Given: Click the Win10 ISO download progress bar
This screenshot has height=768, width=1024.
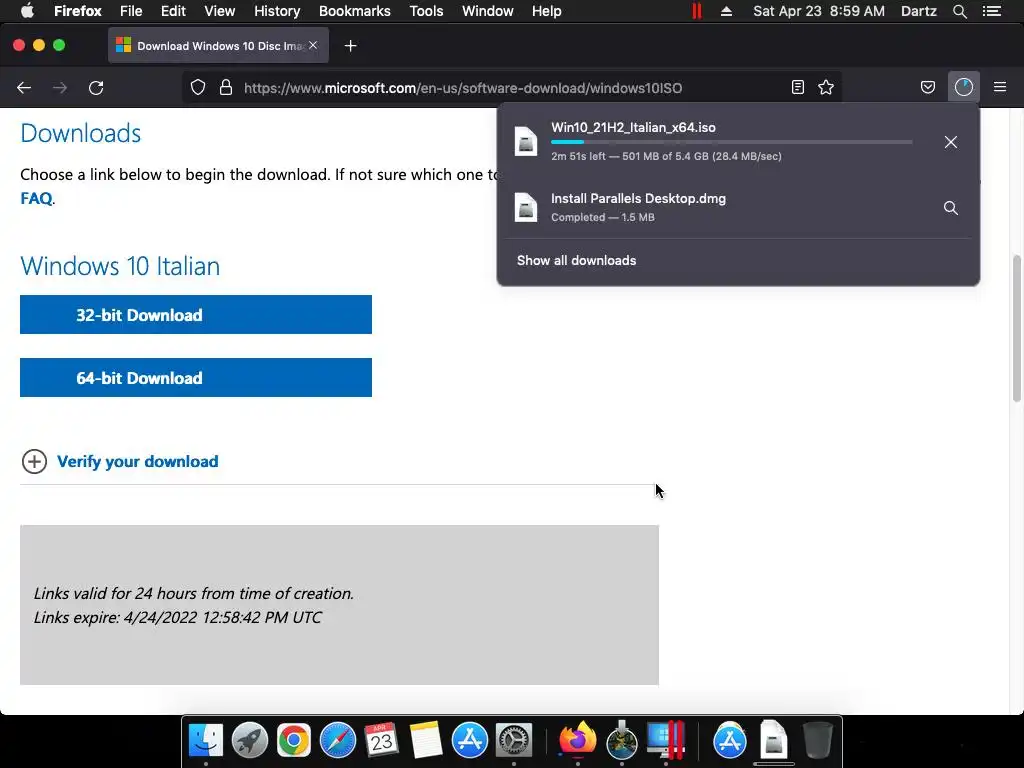Looking at the screenshot, I should pos(731,142).
